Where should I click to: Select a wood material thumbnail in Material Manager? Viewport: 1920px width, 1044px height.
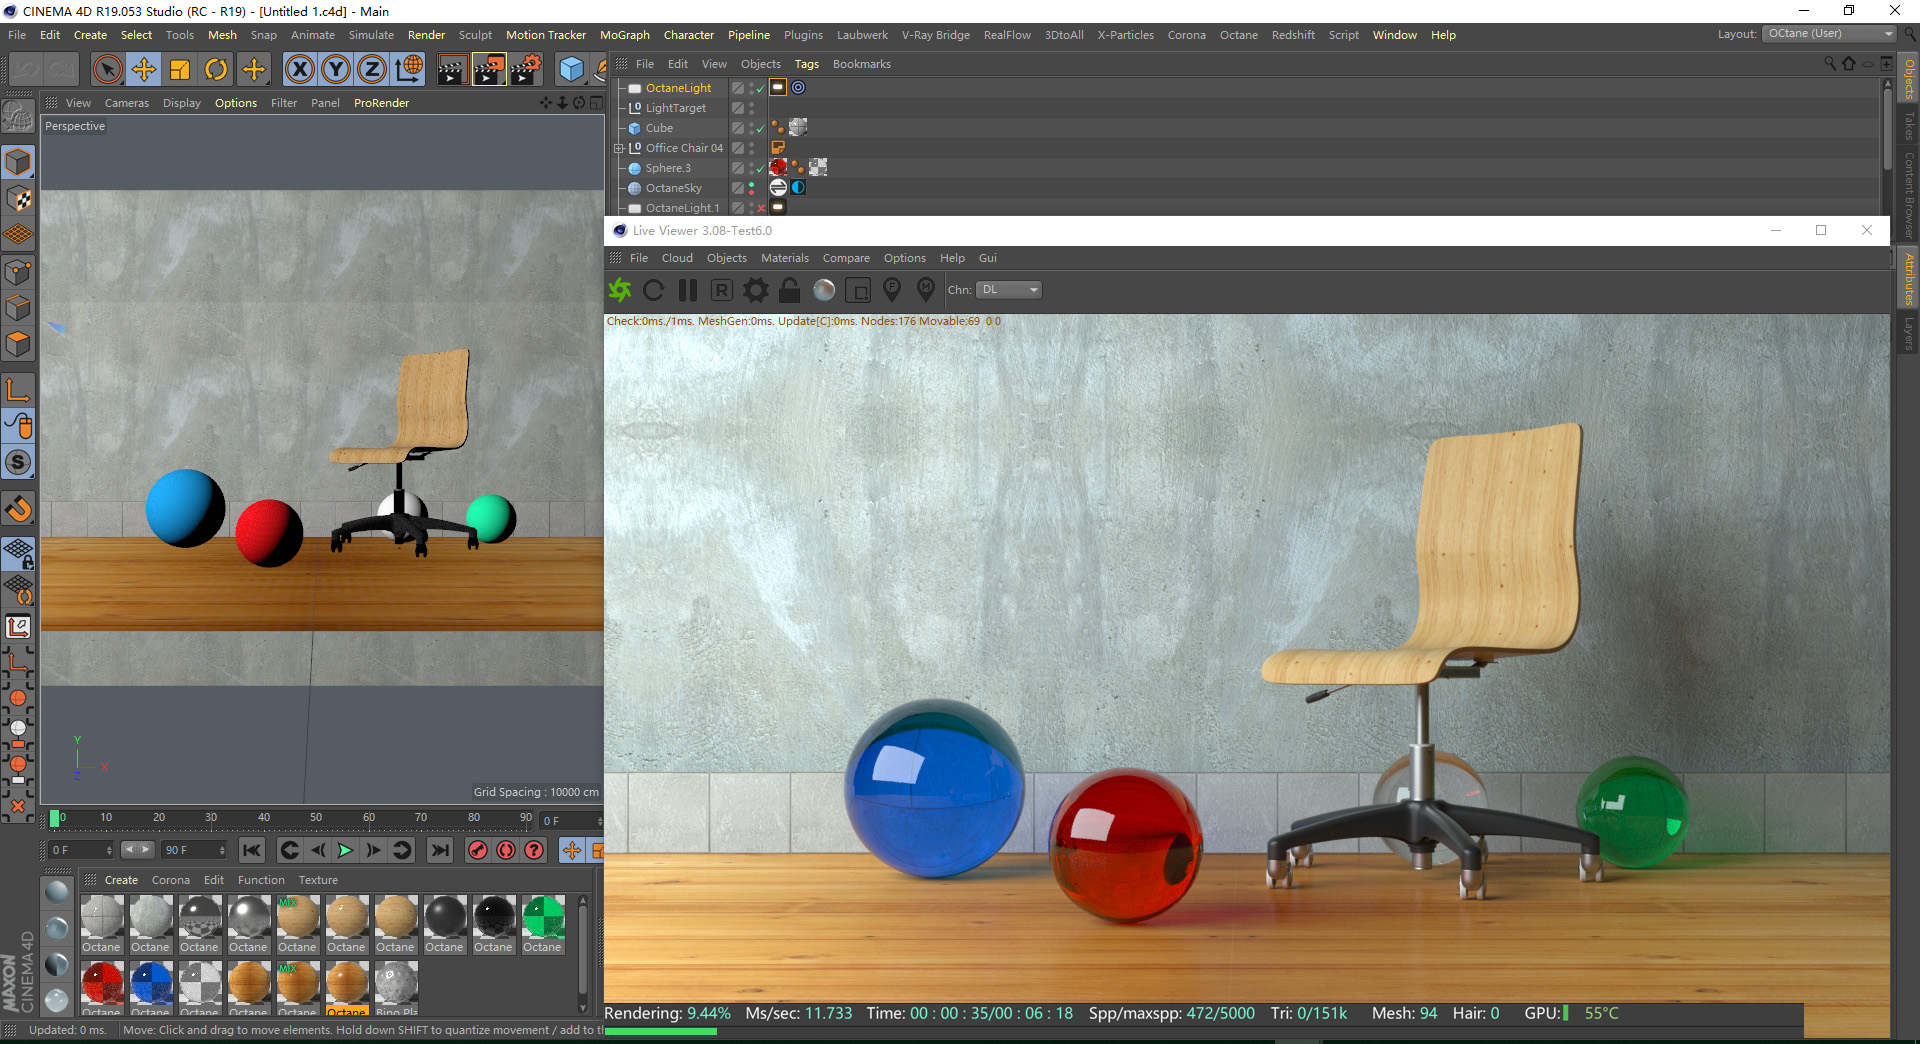pos(347,917)
